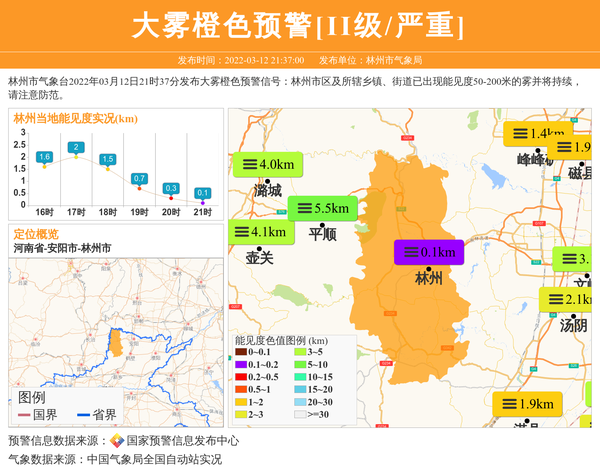600x471 pixels.
Task: Click the fog icon on purple Linzhou 0.1km label
Action: tap(407, 253)
